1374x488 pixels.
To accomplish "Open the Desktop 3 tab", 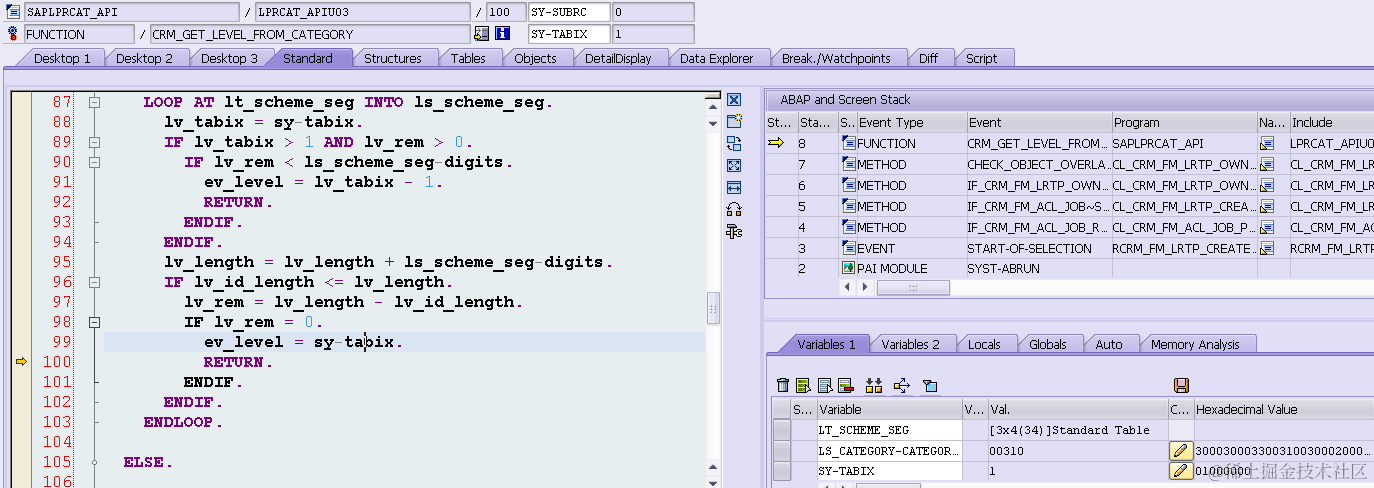I will point(229,58).
